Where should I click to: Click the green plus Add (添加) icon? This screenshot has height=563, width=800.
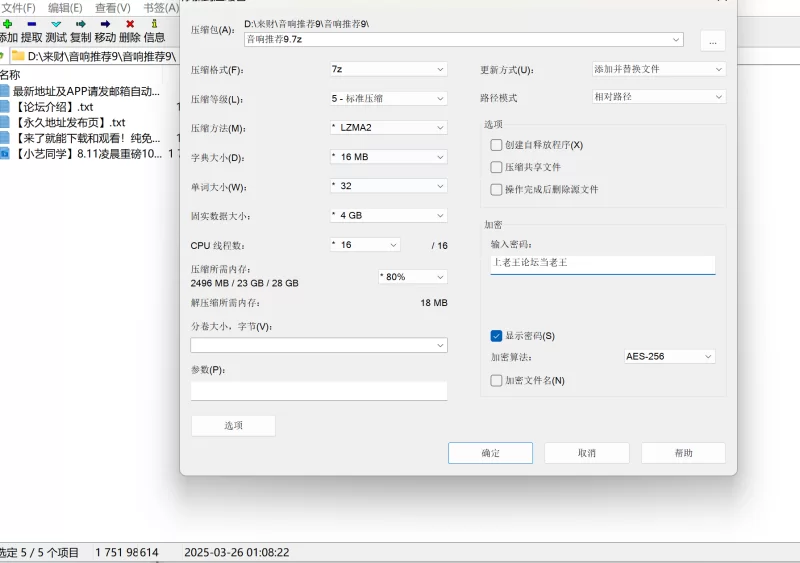[7, 24]
